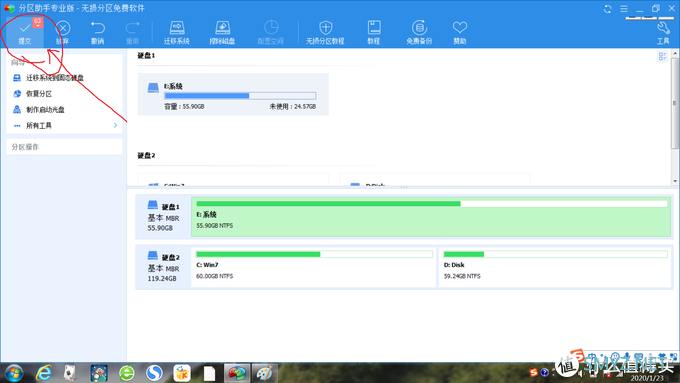Toggle the disk view layout icon
680x383 pixels.
tap(662, 56)
